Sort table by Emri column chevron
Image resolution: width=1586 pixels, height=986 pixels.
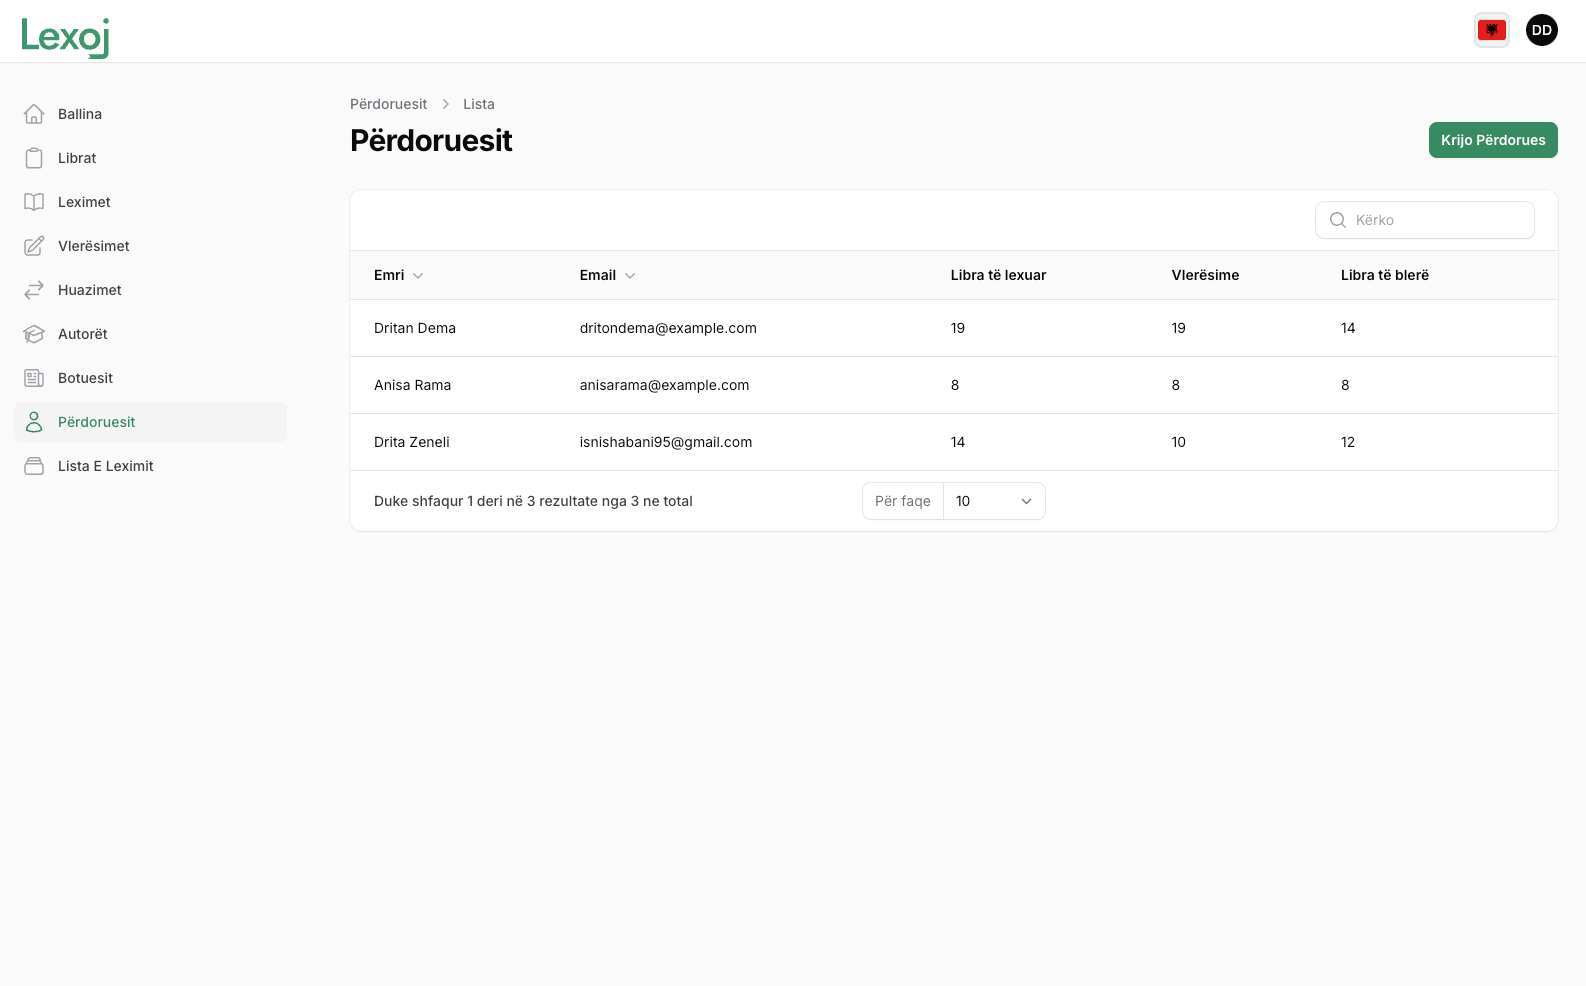(x=418, y=276)
